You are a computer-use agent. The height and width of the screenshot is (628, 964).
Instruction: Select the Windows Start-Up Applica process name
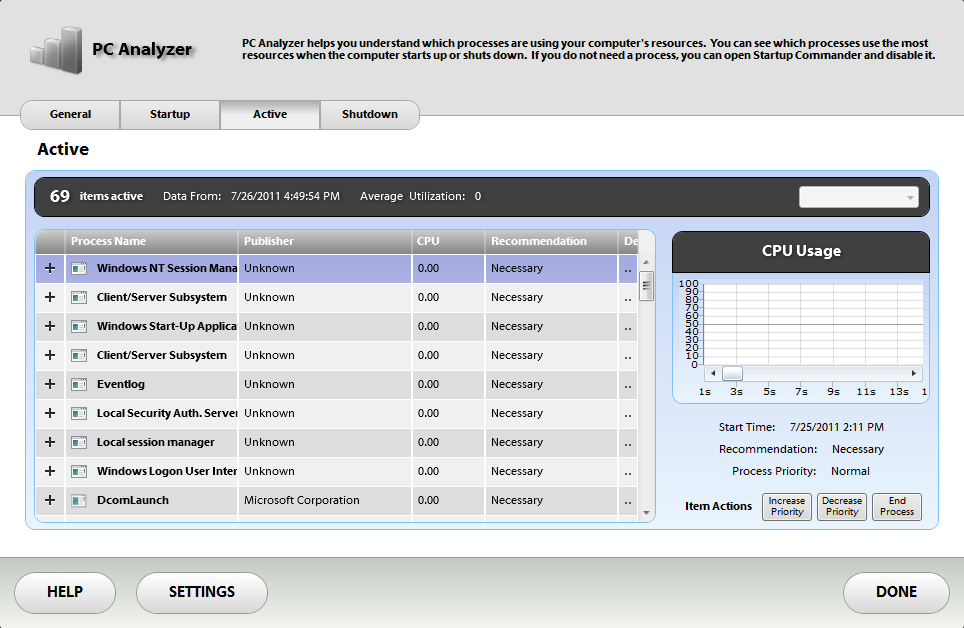coord(167,326)
